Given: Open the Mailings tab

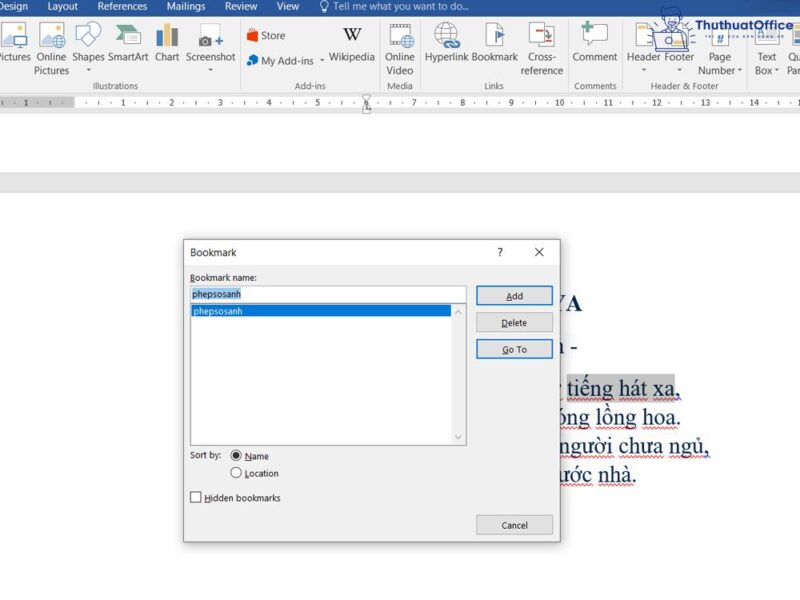Looking at the screenshot, I should click(186, 7).
